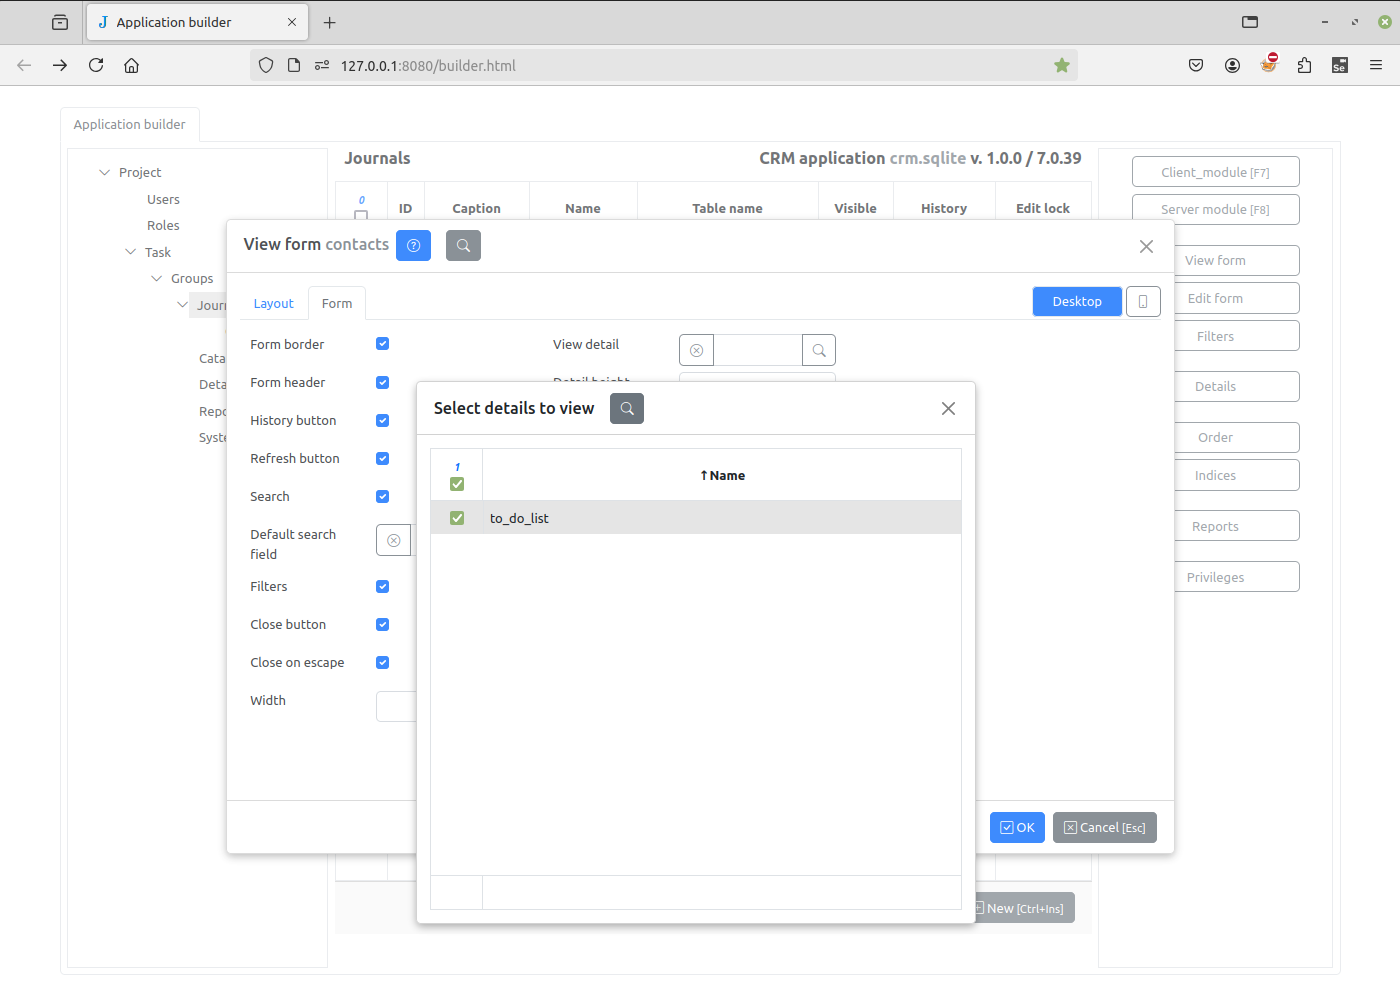This screenshot has width=1400, height=987.
Task: Collapse the Project tree node
Action: pyautogui.click(x=105, y=172)
